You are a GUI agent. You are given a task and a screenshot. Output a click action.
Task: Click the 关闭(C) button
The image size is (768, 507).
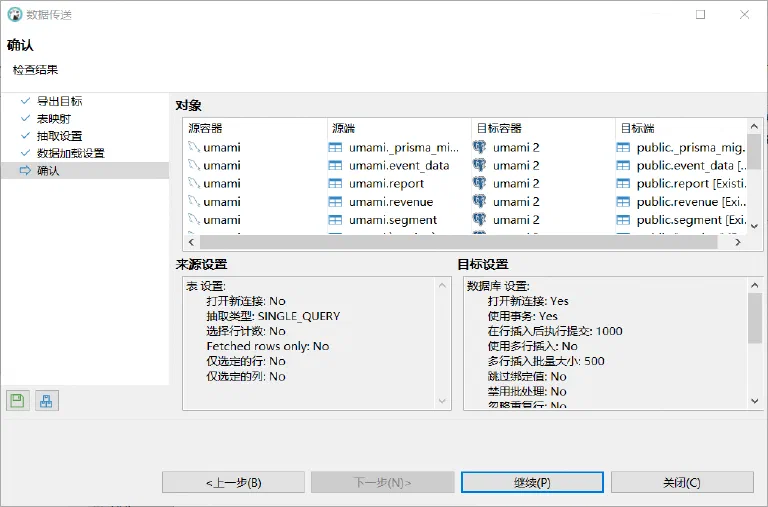coord(682,483)
